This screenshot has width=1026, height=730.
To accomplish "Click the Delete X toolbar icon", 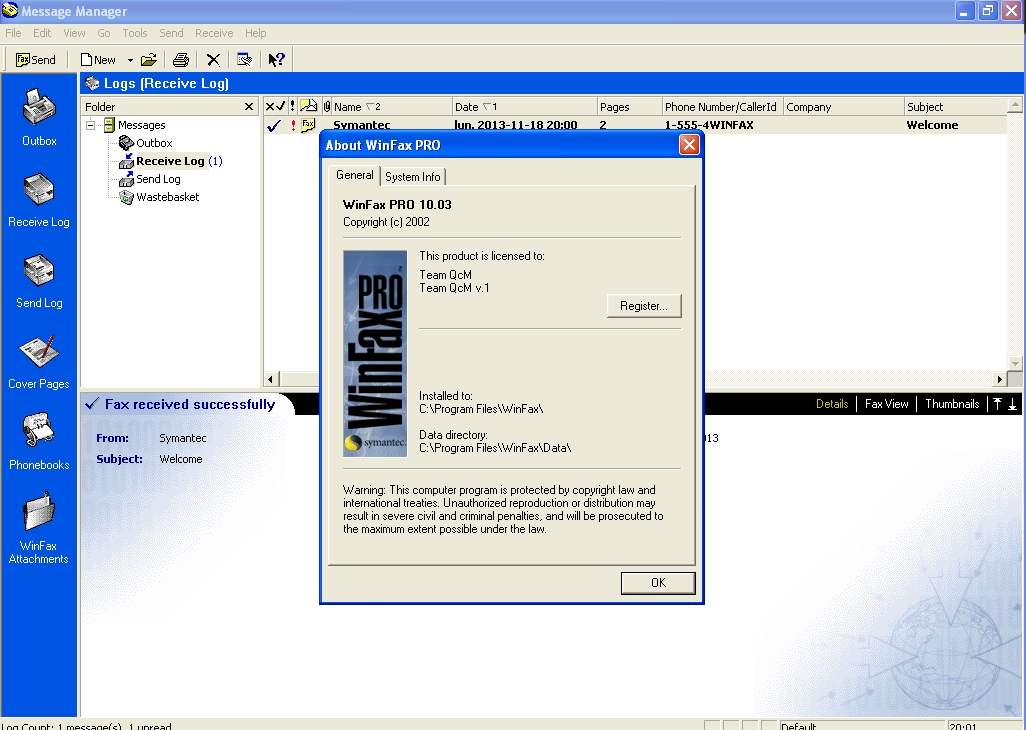I will coord(213,60).
